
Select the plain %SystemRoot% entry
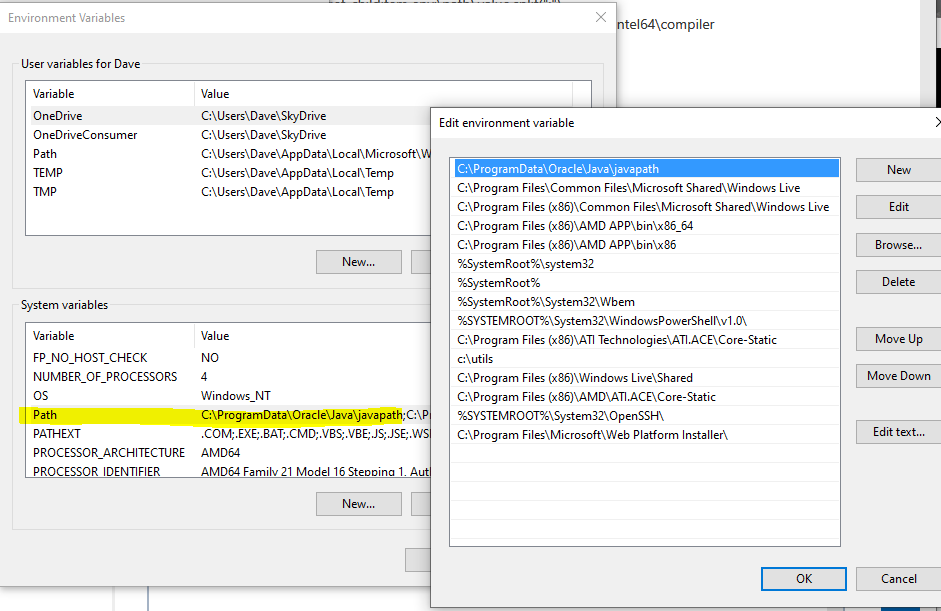point(645,283)
